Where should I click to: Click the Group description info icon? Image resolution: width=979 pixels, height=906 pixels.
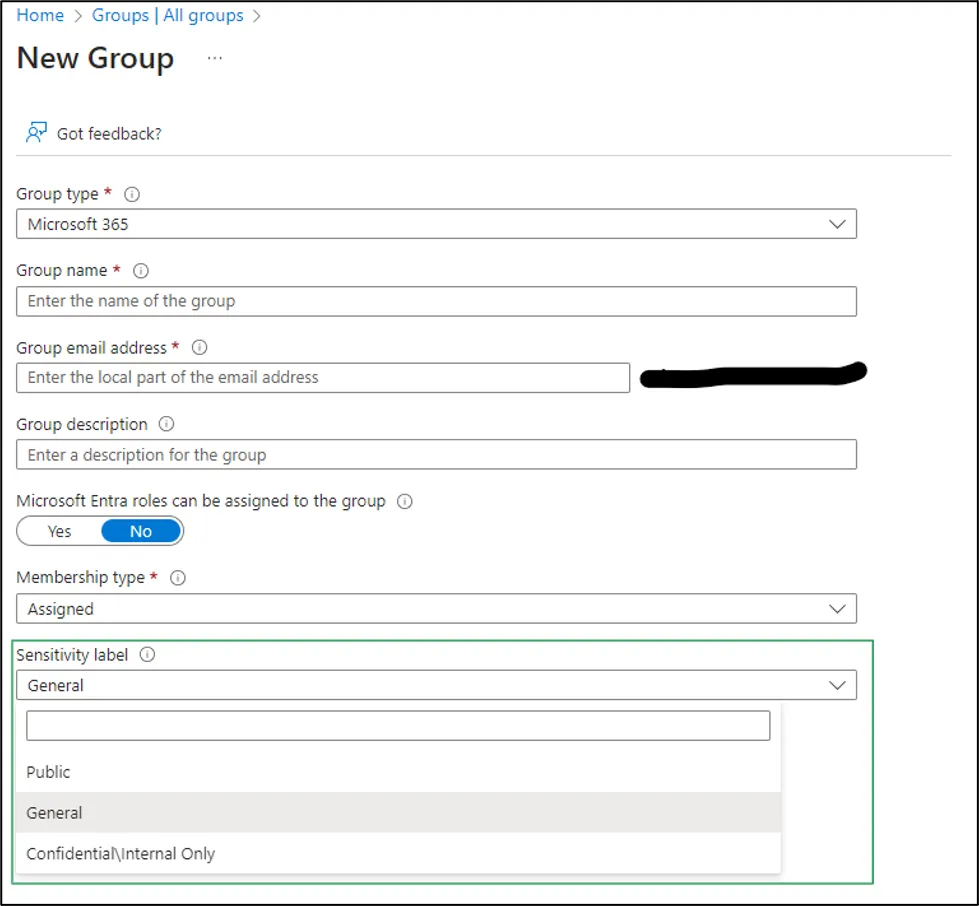tap(167, 424)
